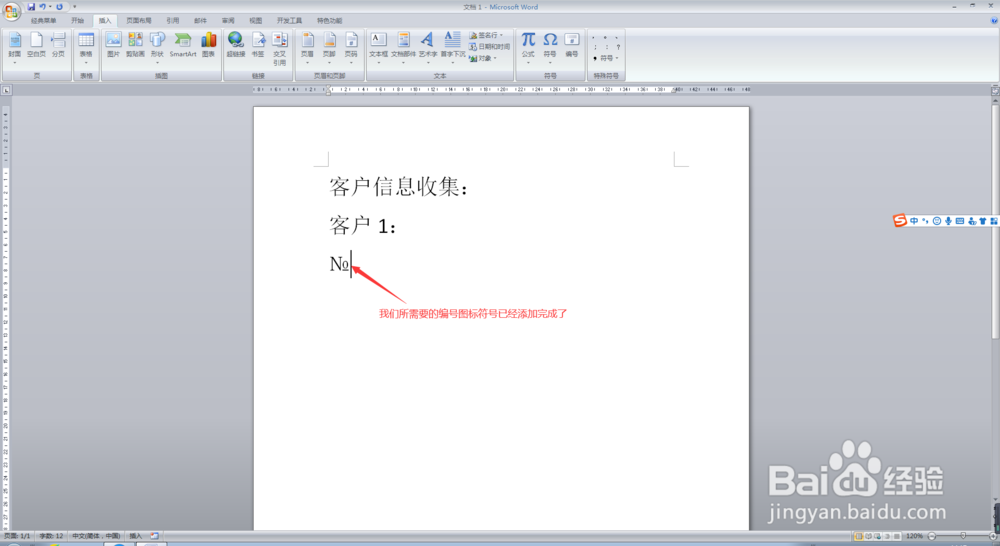1000x546 pixels.
Task: Undo last action in quick access toolbar
Action: coord(43,6)
